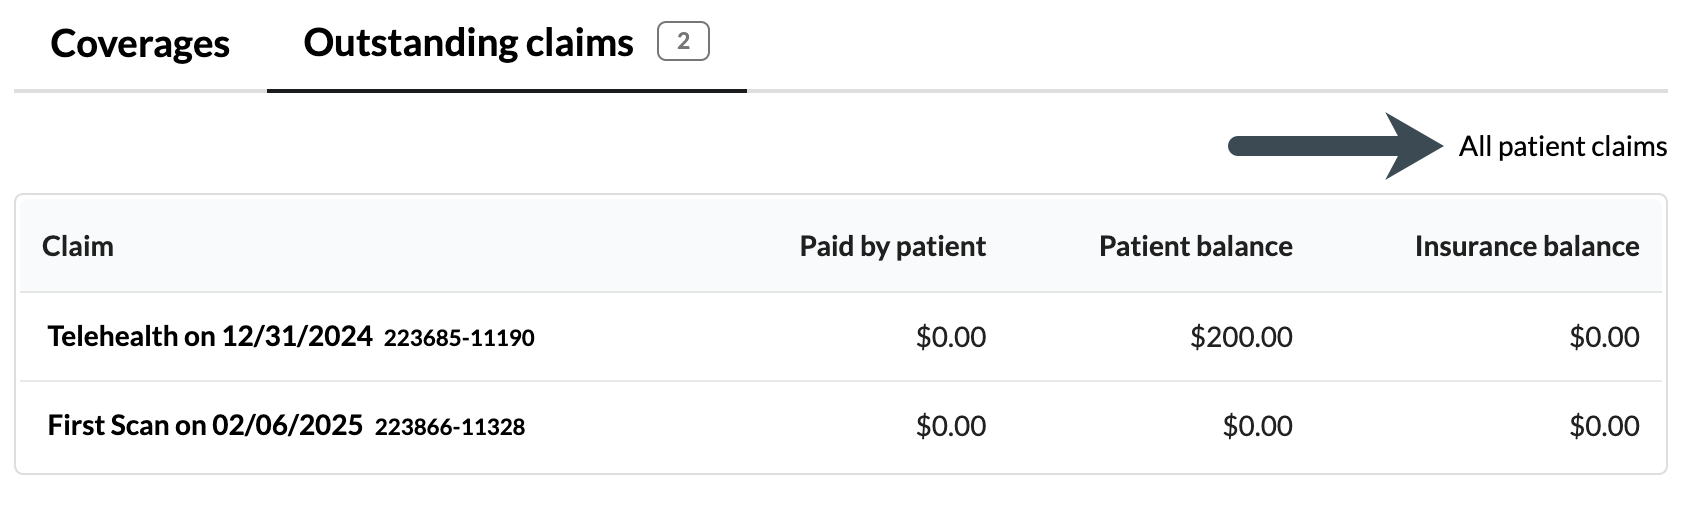Select the Telehealth claim row

[700, 337]
